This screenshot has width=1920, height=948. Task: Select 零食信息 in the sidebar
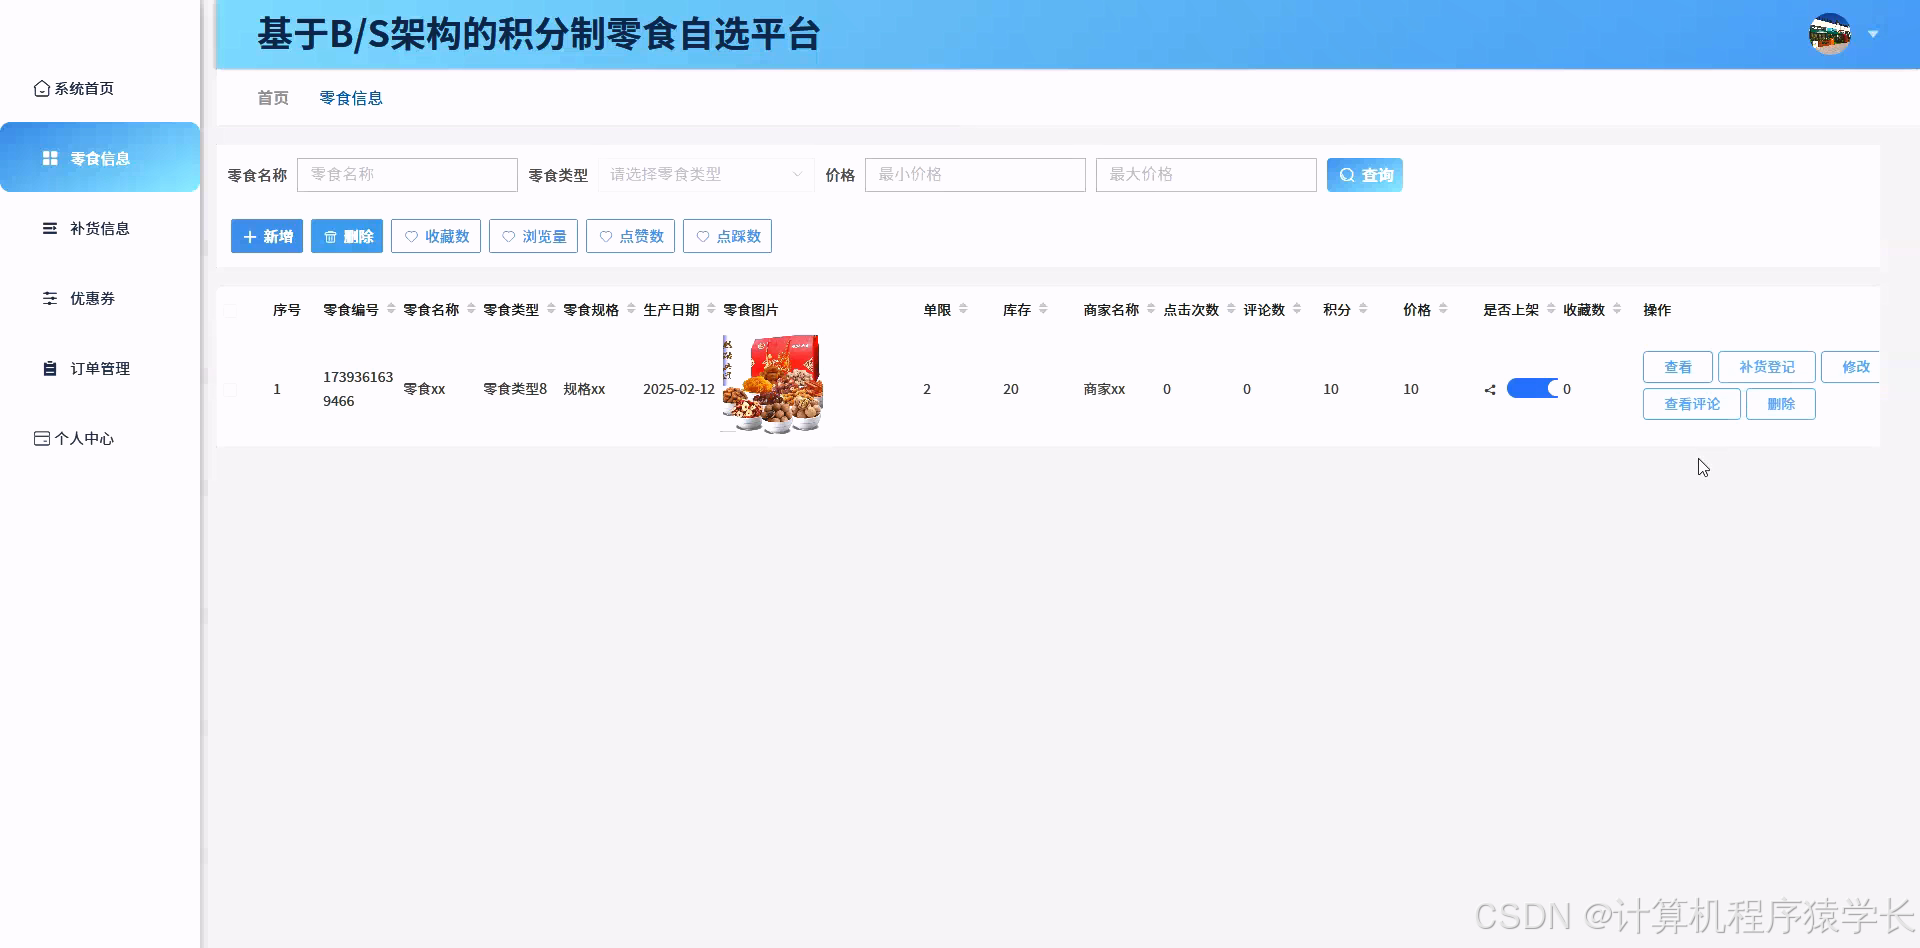100,157
